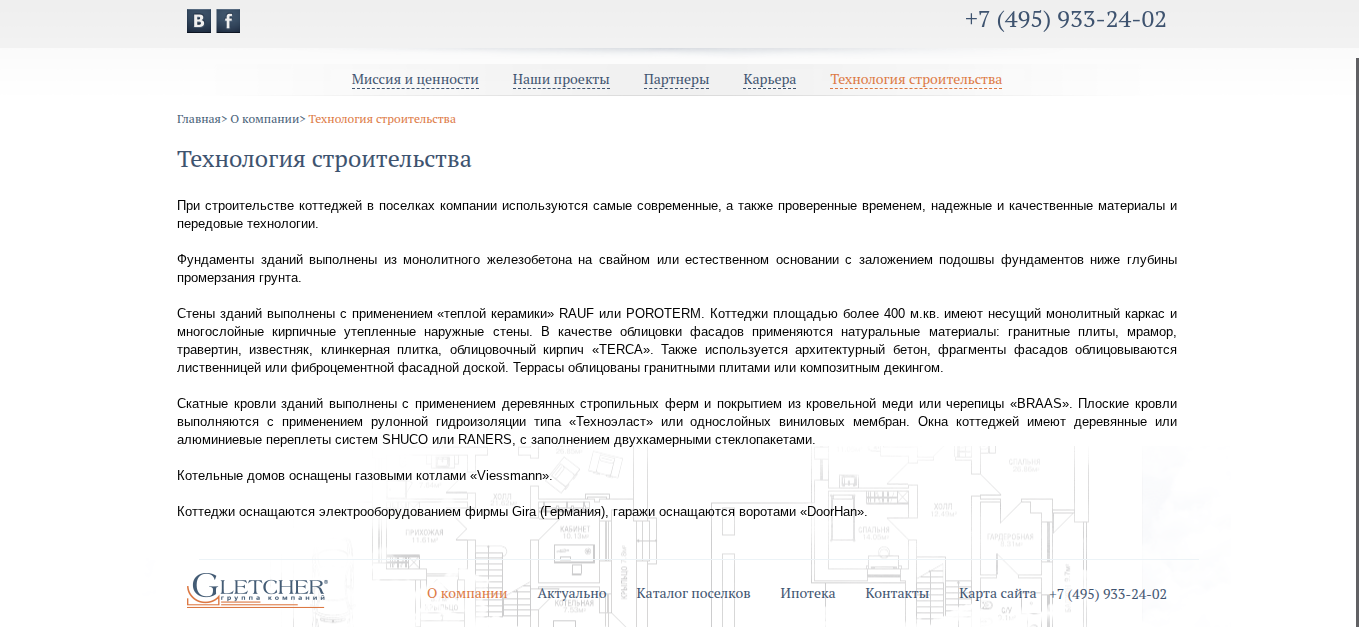The height and width of the screenshot is (627, 1359).
Task: Open Карта сайта link
Action: click(x=997, y=593)
